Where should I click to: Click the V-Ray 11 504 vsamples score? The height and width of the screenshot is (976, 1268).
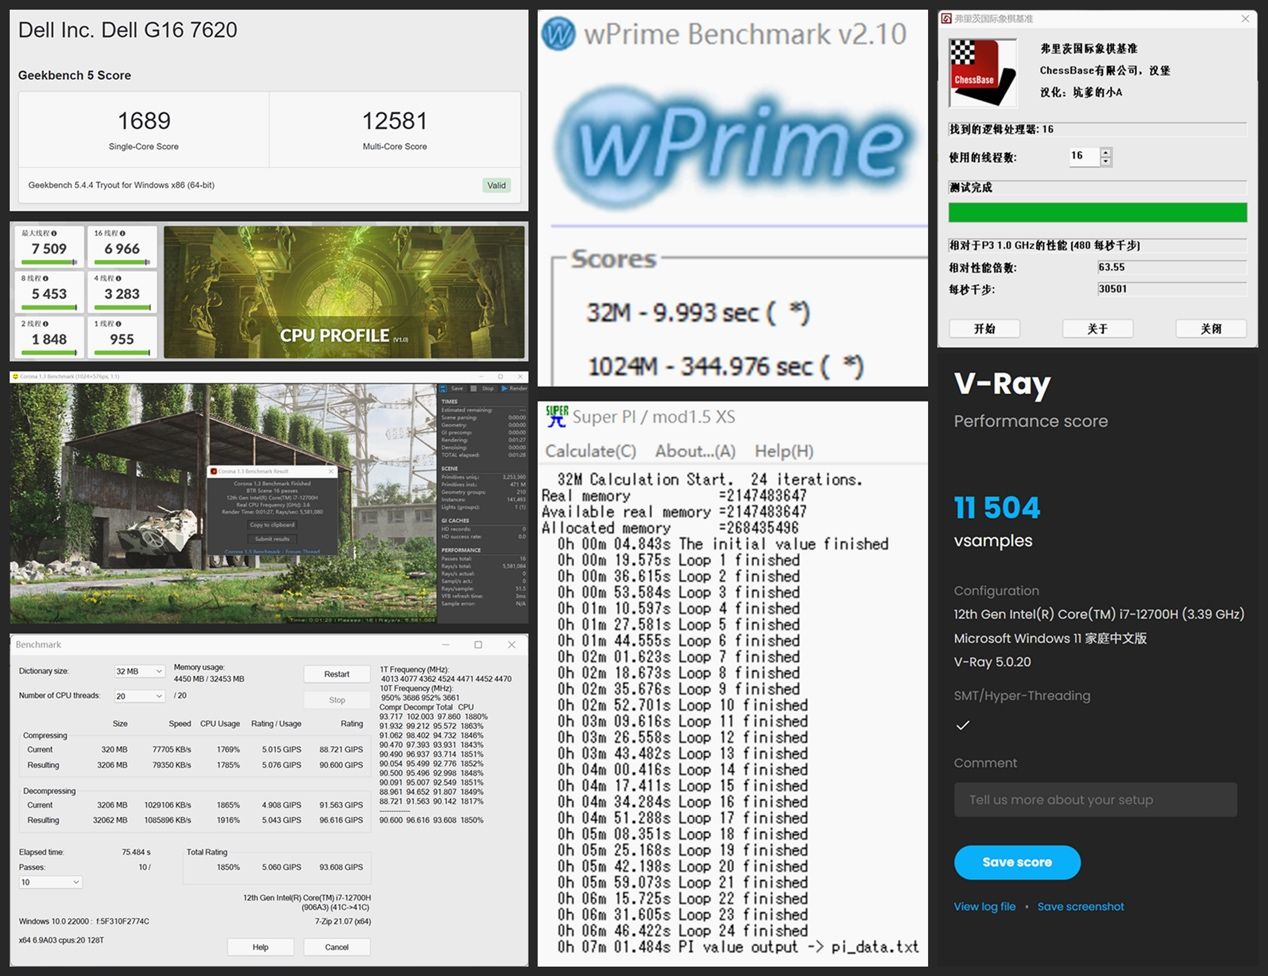tap(997, 508)
